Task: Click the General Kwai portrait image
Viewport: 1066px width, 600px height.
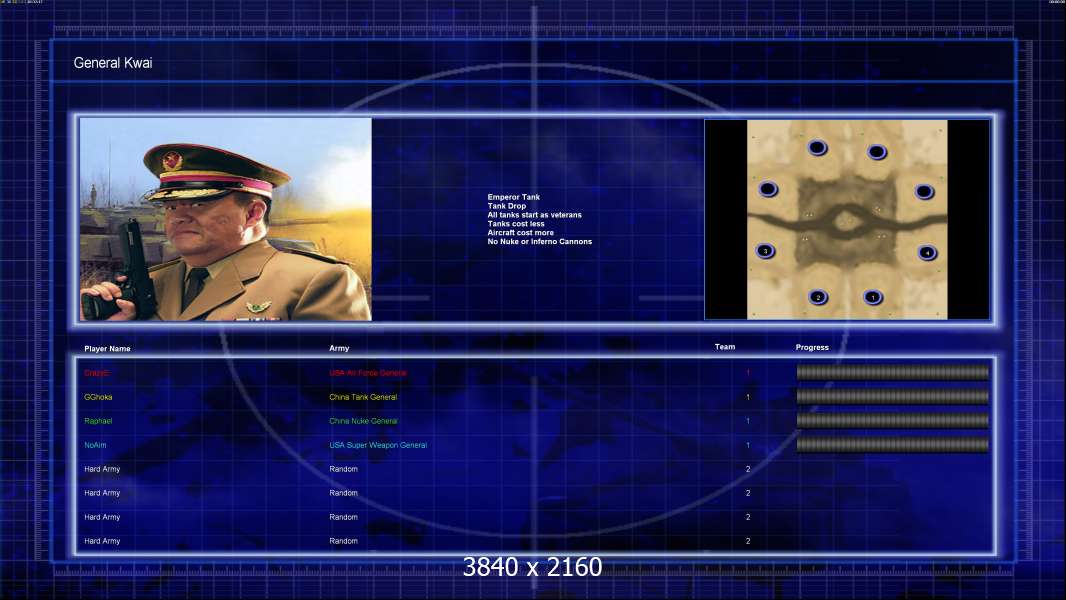Action: [x=226, y=219]
